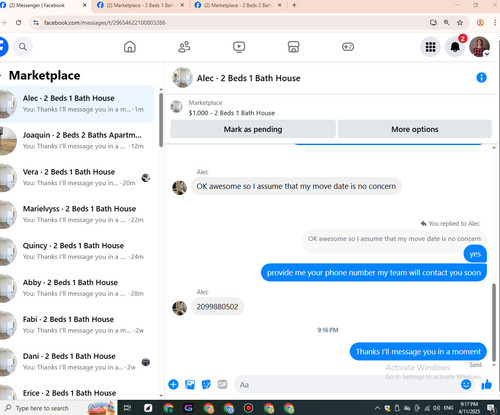500x415 pixels.
Task: Click Alec's avatar beside phone number
Action: (179, 308)
